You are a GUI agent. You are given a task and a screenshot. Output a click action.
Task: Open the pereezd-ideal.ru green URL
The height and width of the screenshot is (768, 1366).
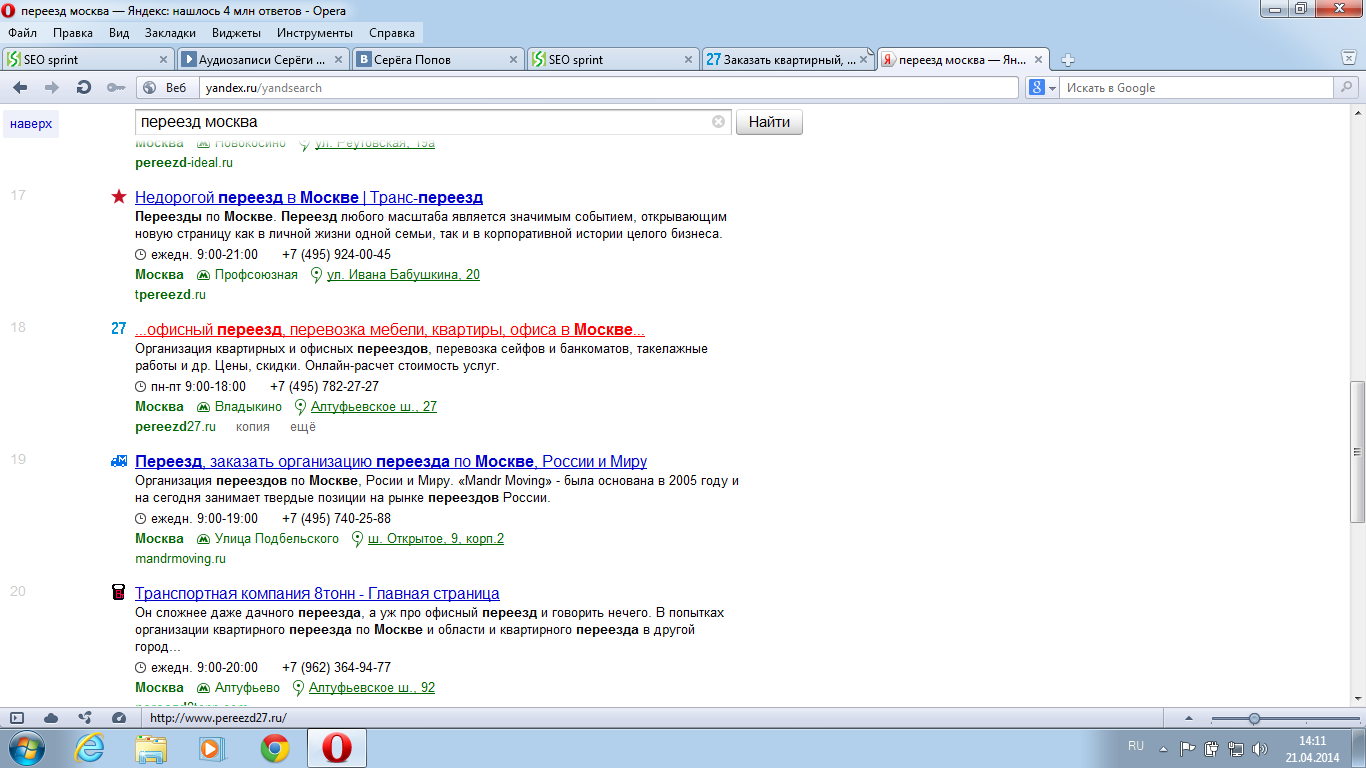pyautogui.click(x=184, y=162)
